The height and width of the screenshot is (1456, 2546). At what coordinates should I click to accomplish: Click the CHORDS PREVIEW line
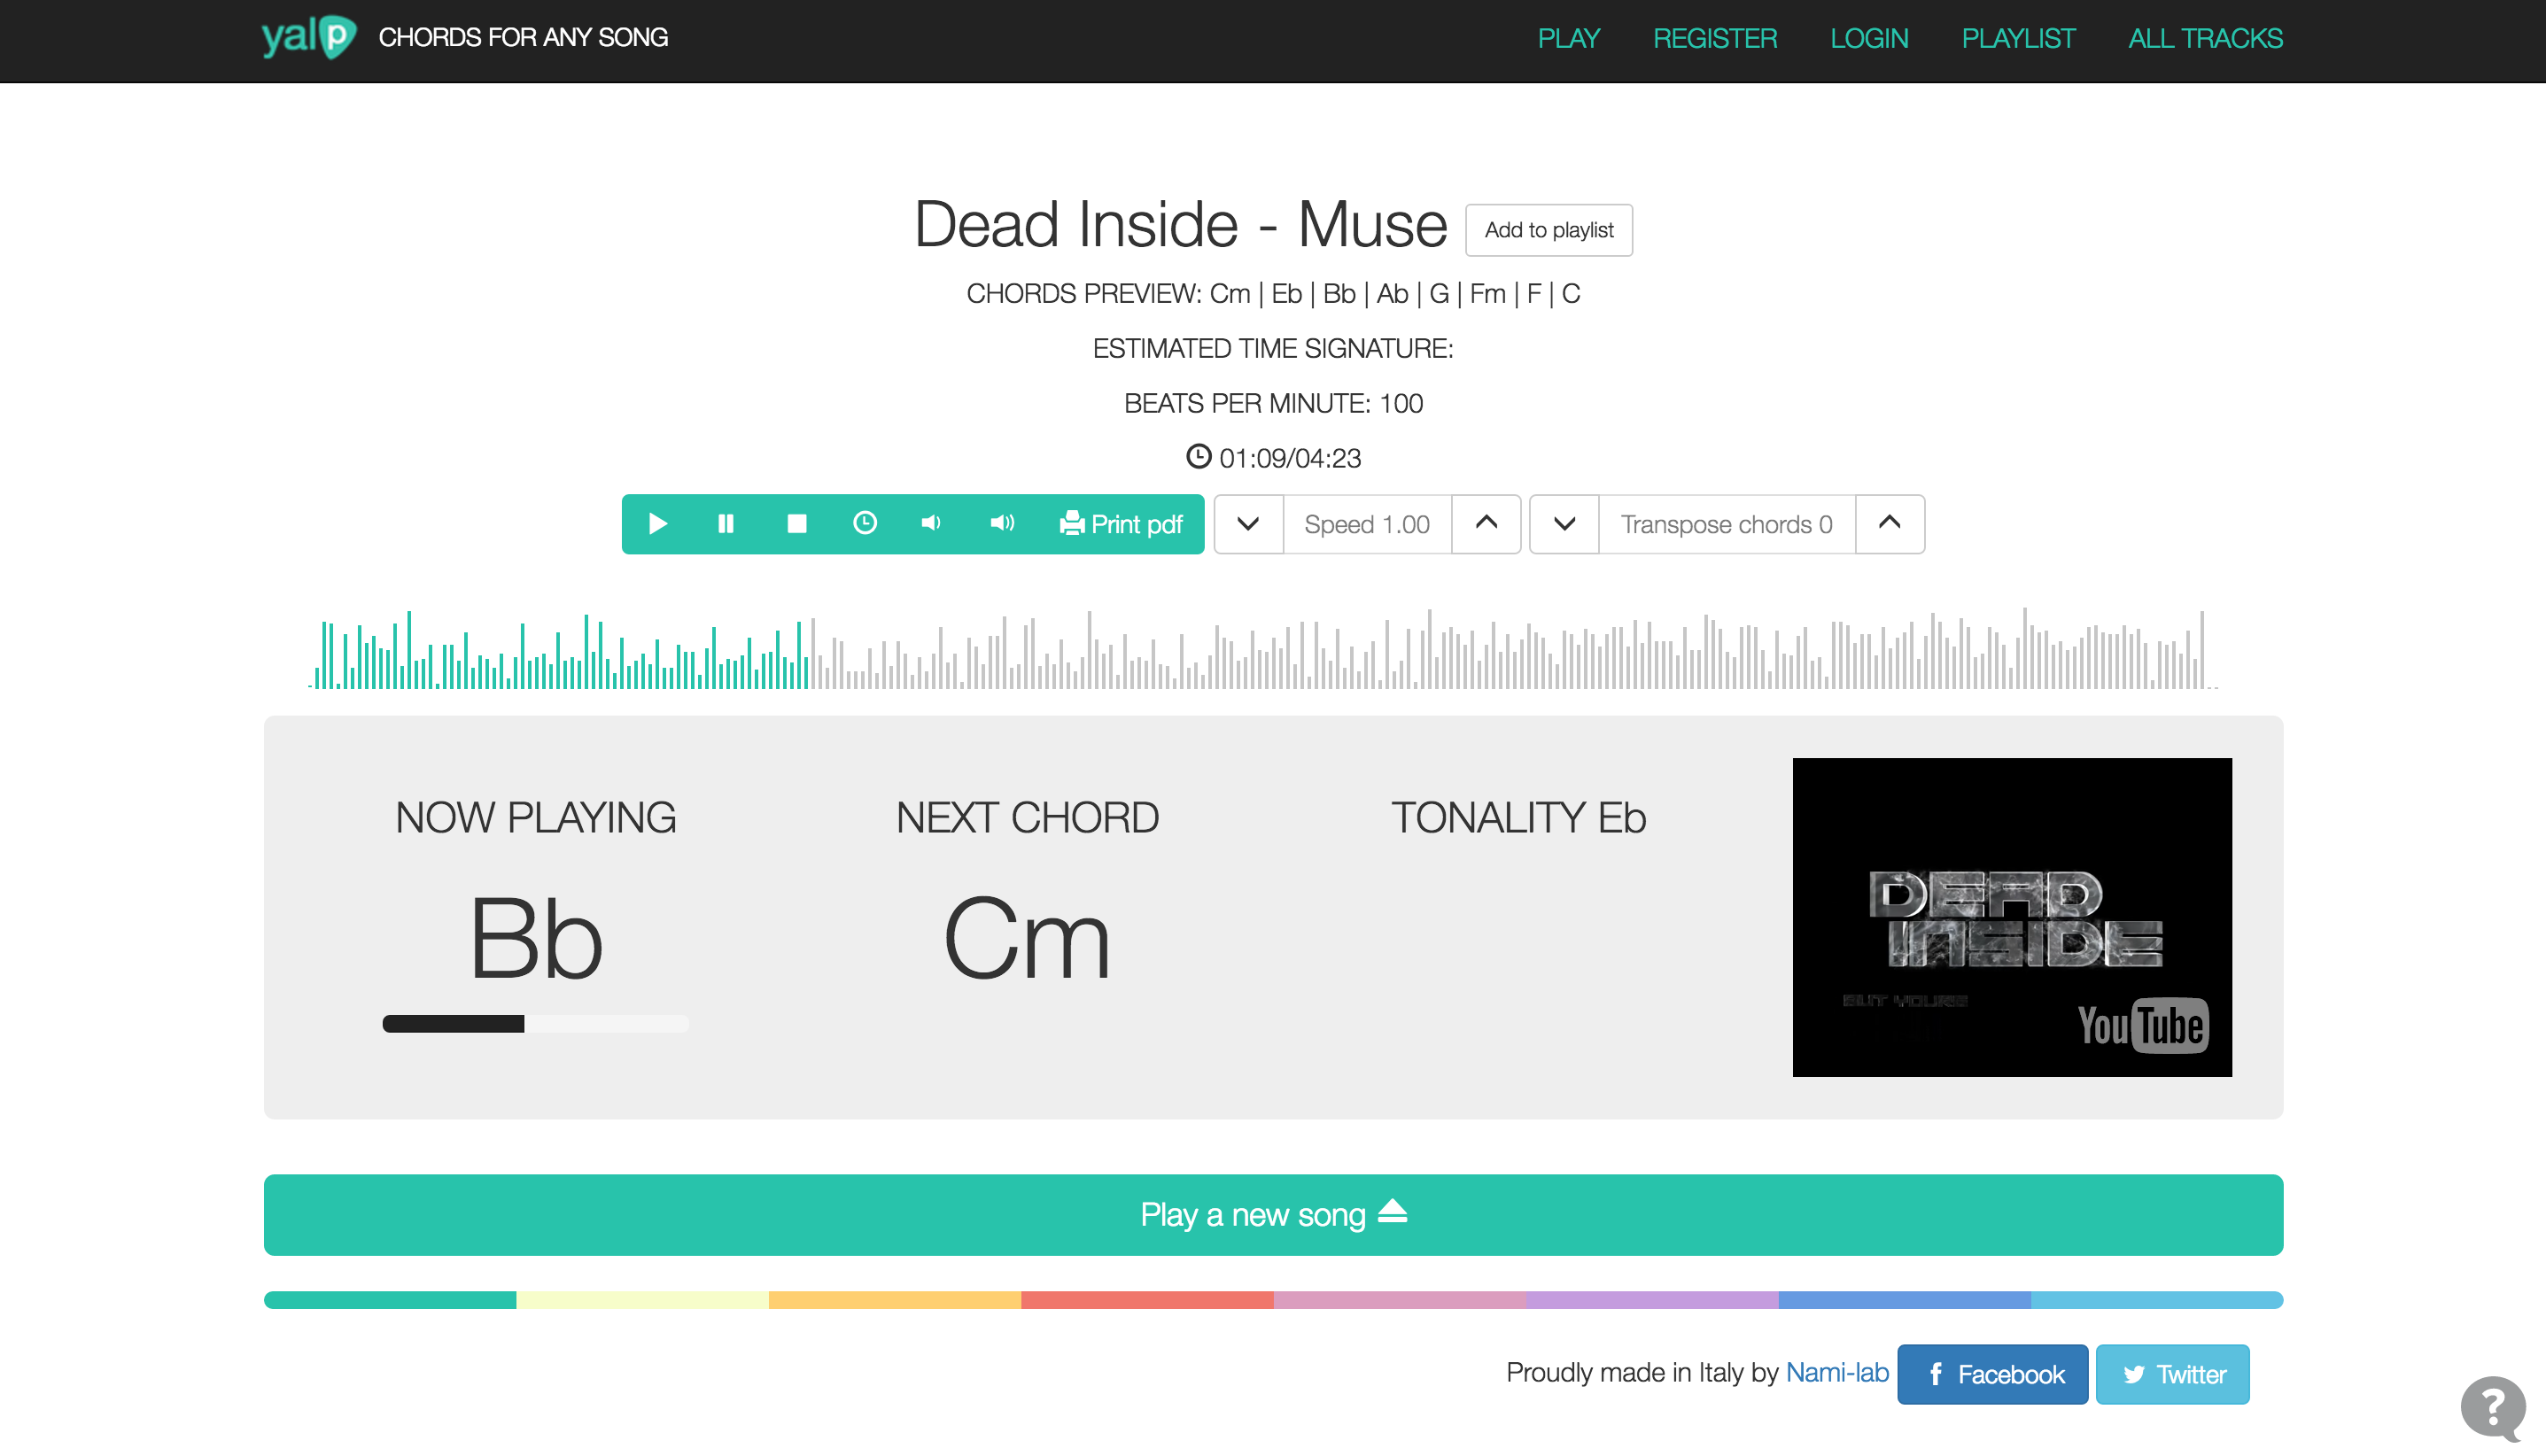point(1273,294)
